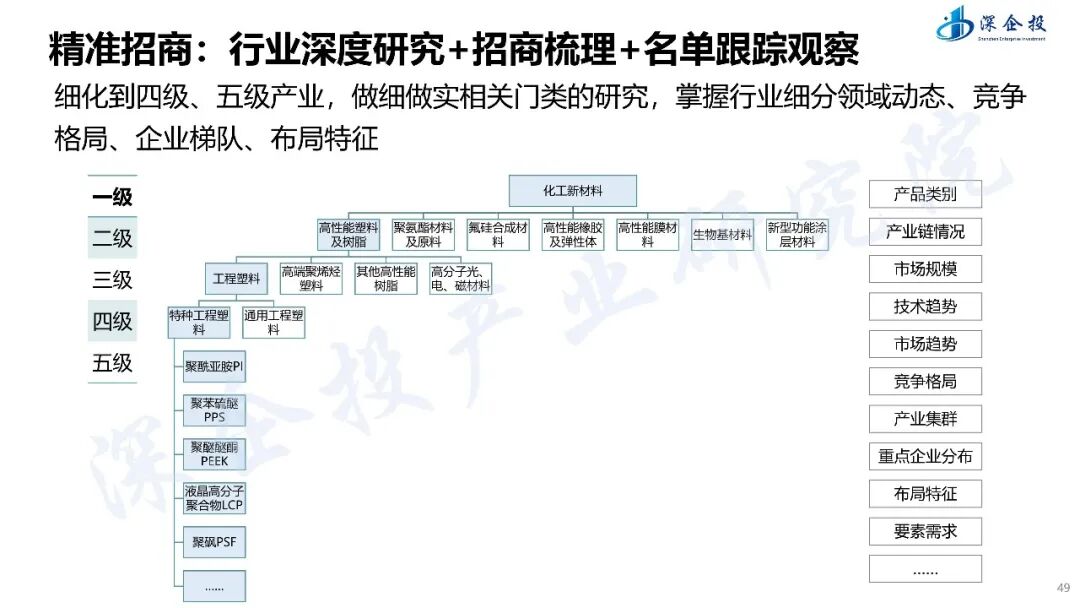Viewport: 1080px width, 608px height.
Task: Select the 液晶高分子聚合物LCP node
Action: (x=213, y=496)
